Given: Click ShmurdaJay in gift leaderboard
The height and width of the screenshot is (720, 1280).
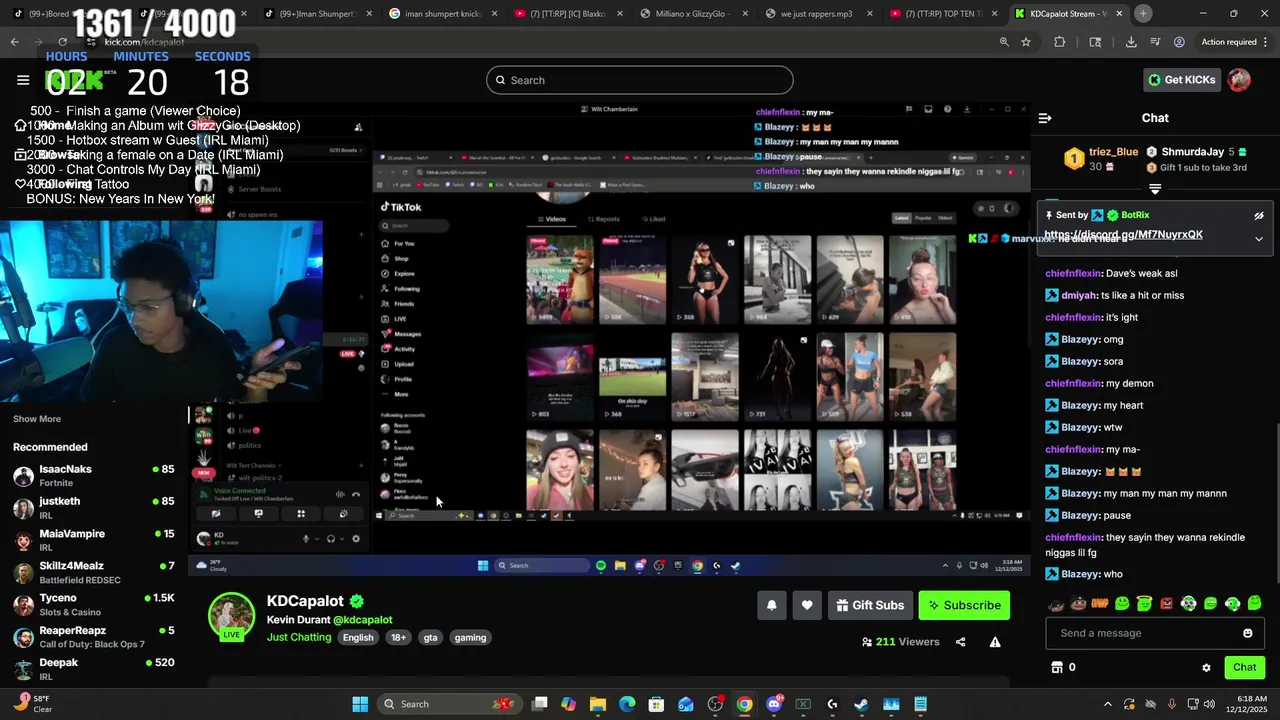Looking at the screenshot, I should click(1192, 152).
